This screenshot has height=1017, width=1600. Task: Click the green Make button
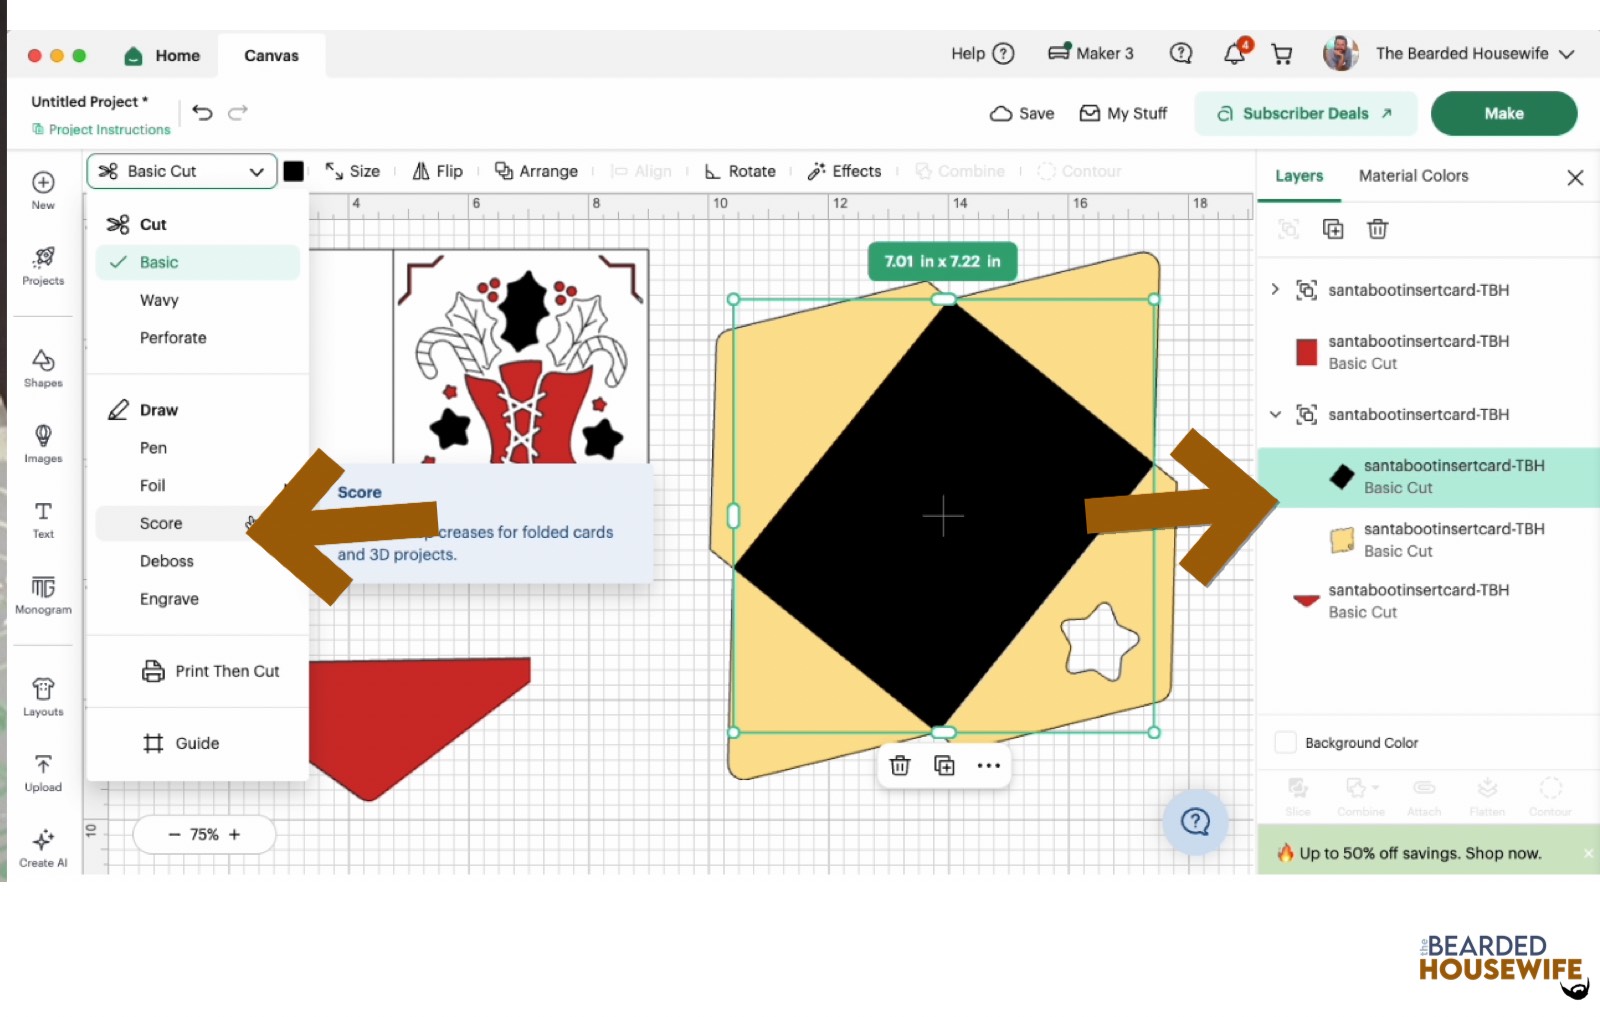click(x=1504, y=113)
